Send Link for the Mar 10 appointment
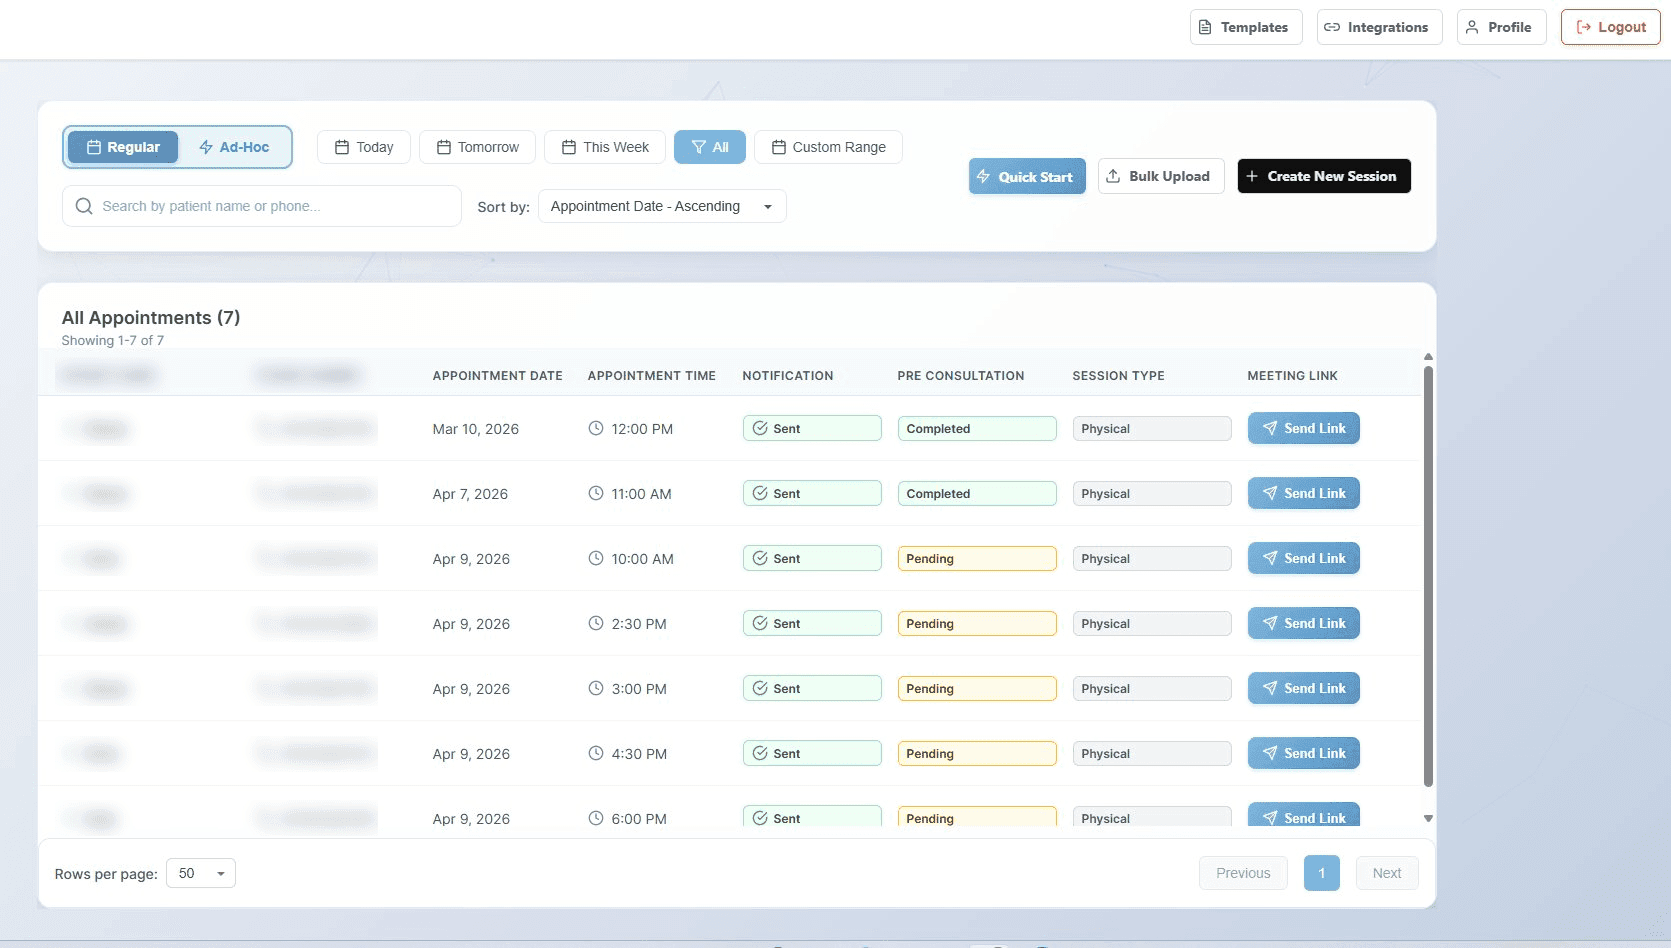1671x948 pixels. tap(1303, 428)
